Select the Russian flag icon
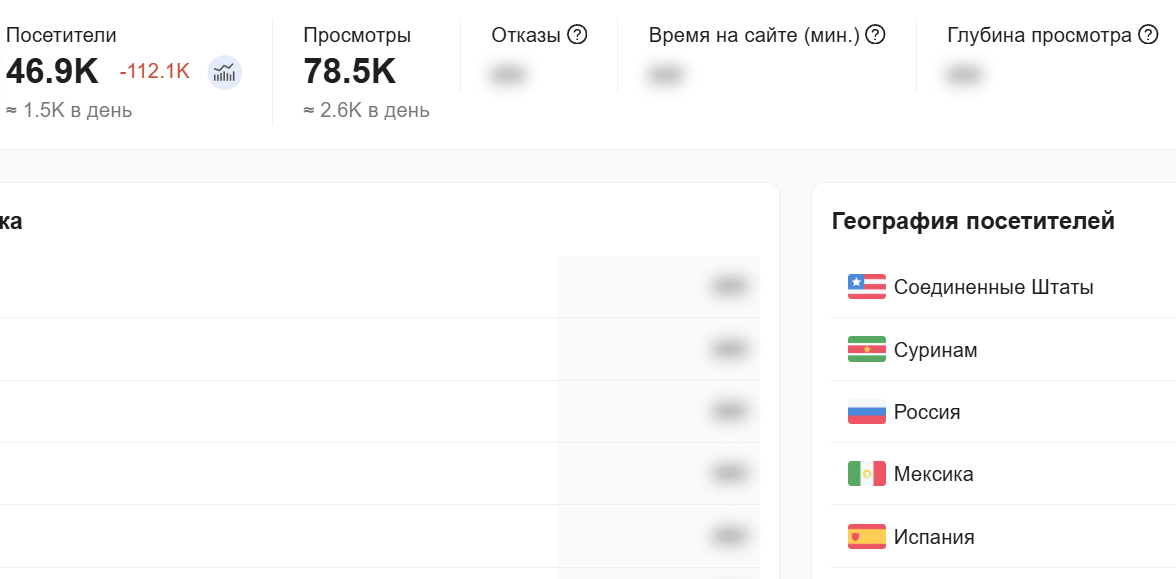This screenshot has width=1176, height=579. click(x=867, y=412)
